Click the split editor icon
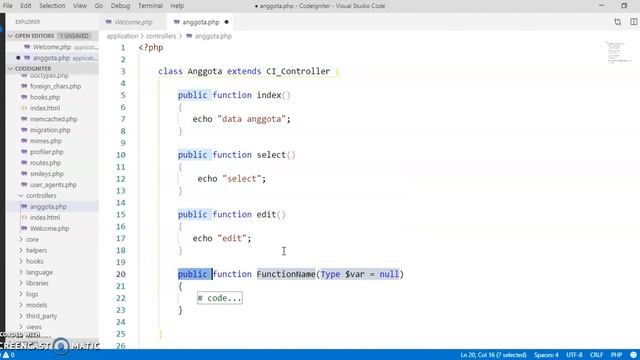Screen dimensions: 640x360 pos(633,22)
